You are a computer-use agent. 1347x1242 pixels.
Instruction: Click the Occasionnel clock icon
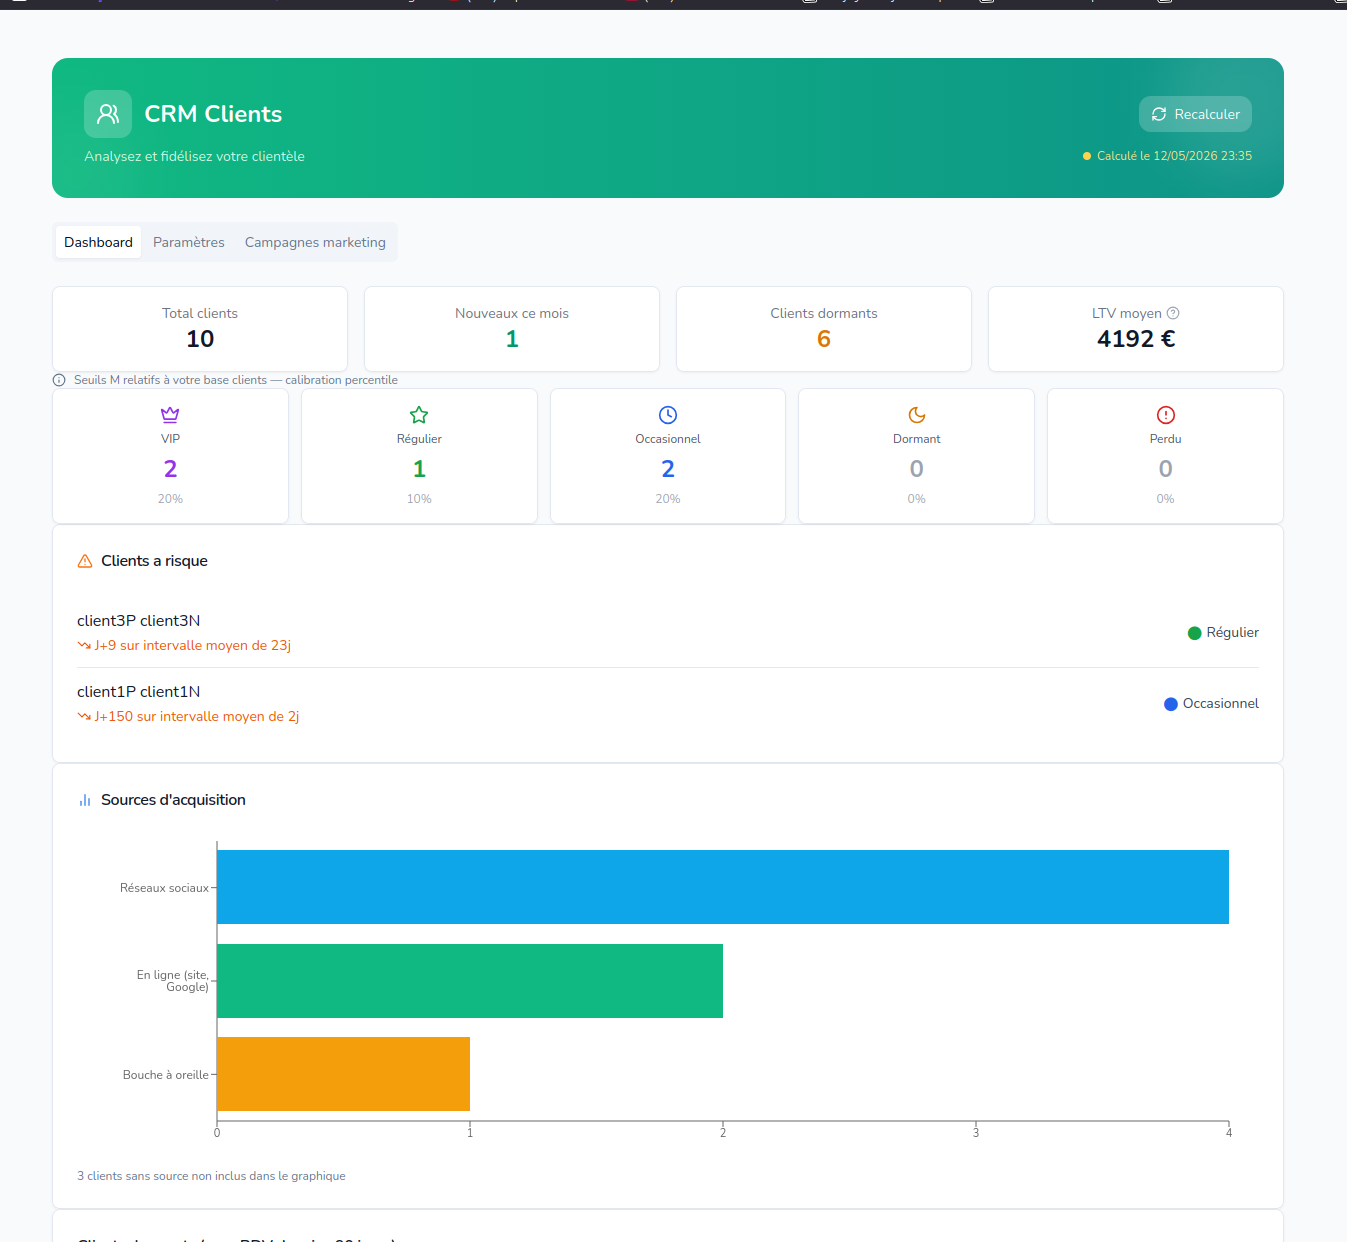[668, 415]
